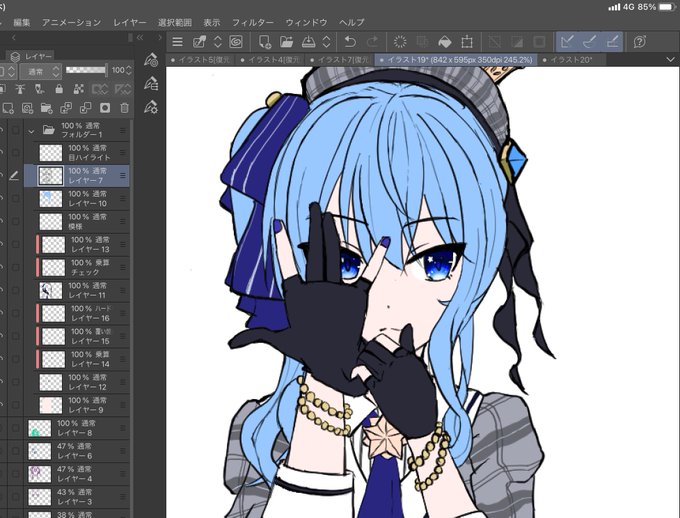This screenshot has width=680, height=518.
Task: Merge with the layer below
Action: click(x=85, y=108)
